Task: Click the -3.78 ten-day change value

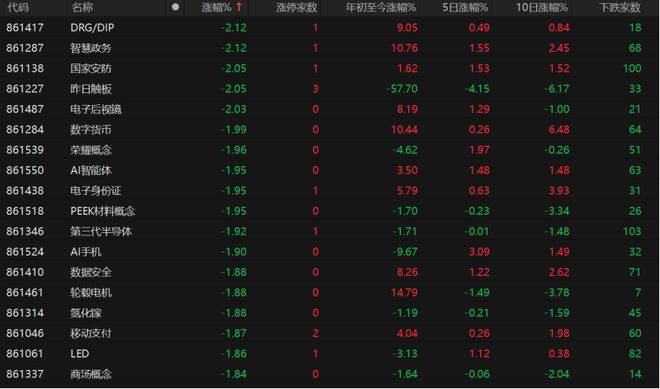Action: pos(557,293)
